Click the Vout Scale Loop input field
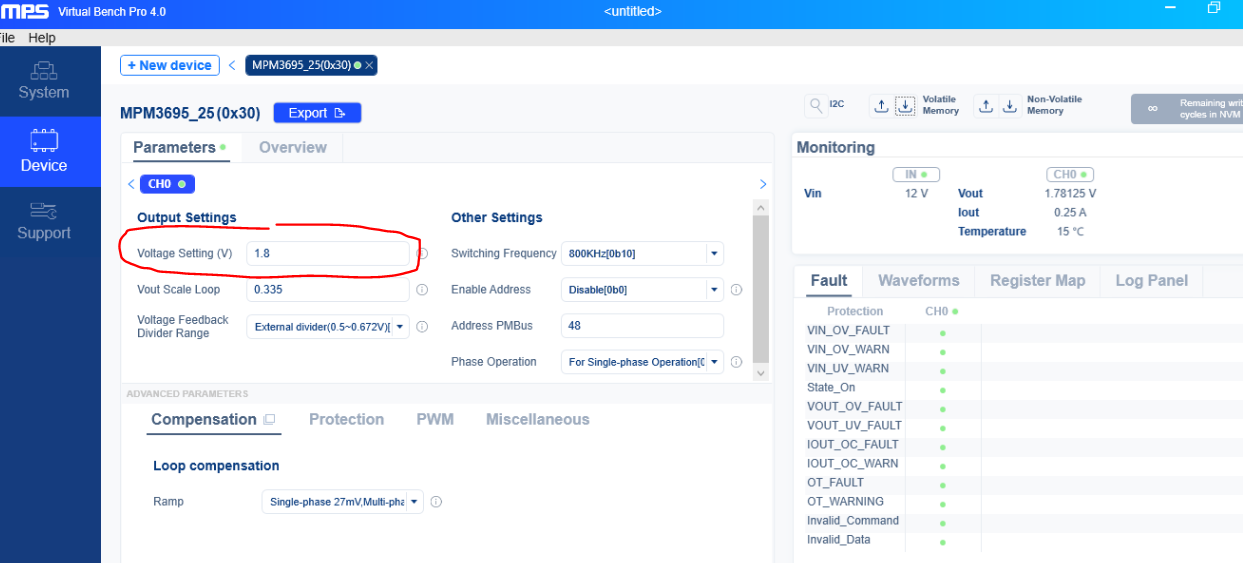This screenshot has width=1243, height=563. coord(328,290)
